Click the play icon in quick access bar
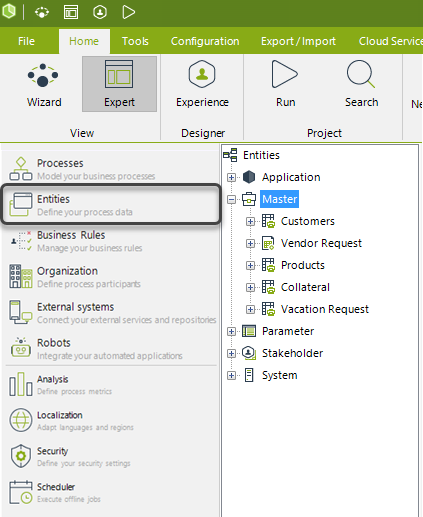 coord(128,12)
